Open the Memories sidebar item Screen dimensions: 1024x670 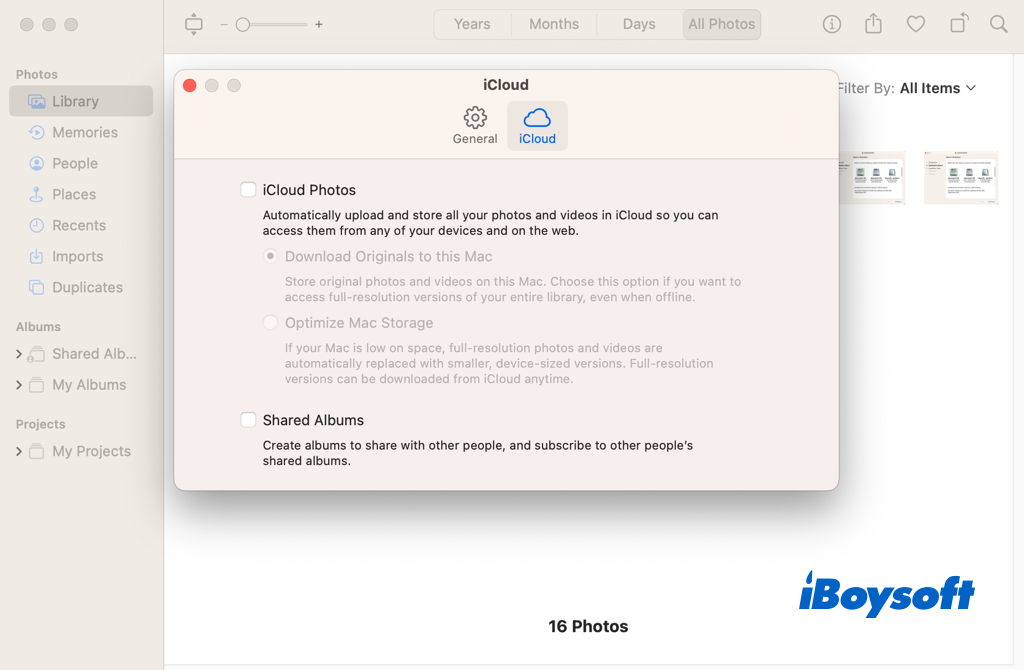(84, 132)
